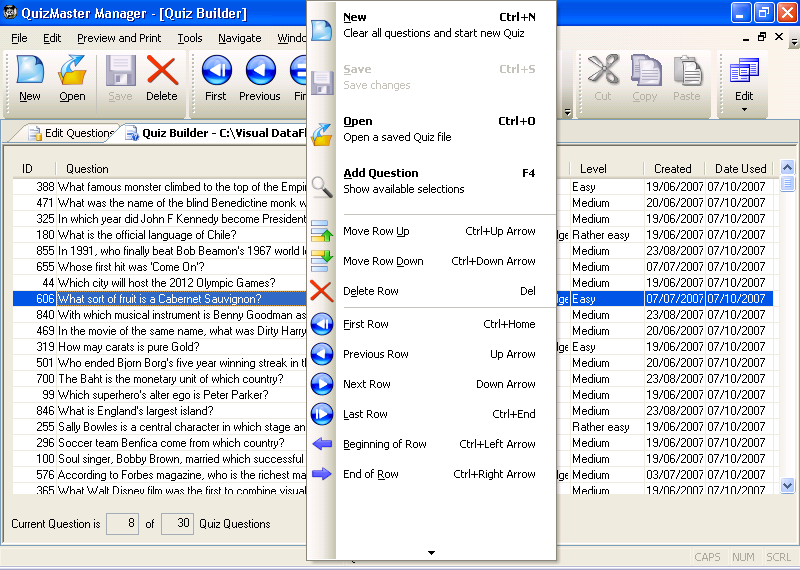Choose New Ctrl+N menu entry
800x570 pixels.
point(439,25)
